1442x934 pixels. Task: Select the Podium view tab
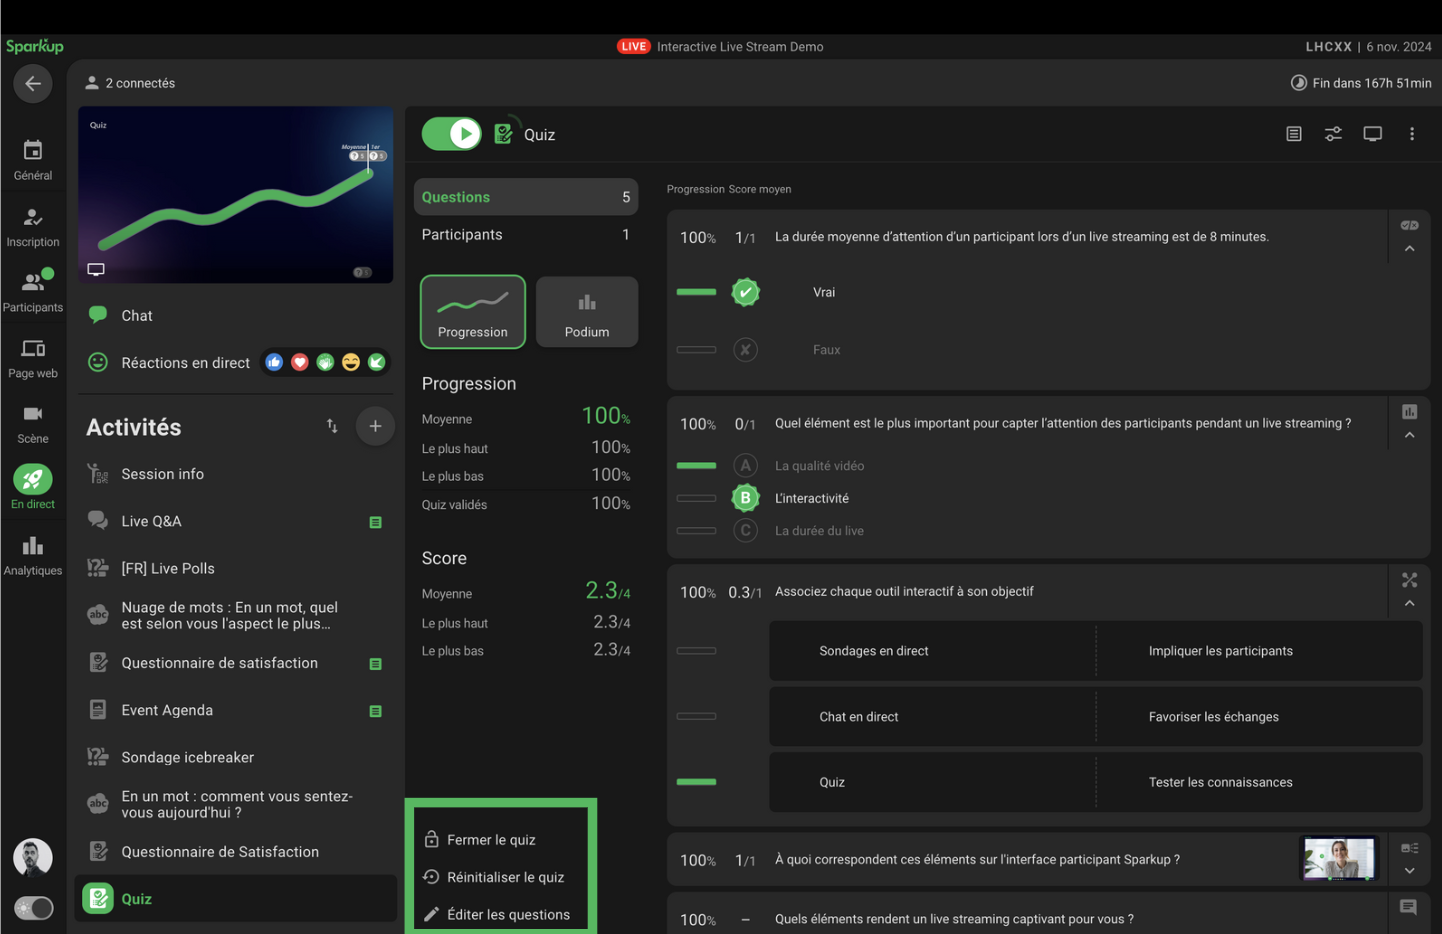[587, 312]
